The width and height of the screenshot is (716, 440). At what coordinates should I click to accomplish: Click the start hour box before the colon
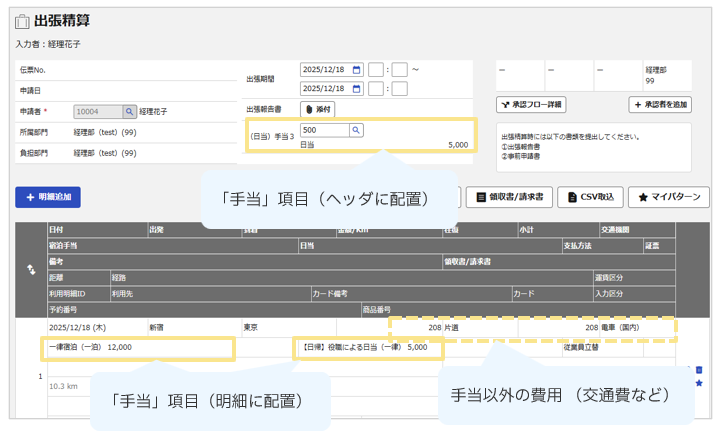coord(376,70)
